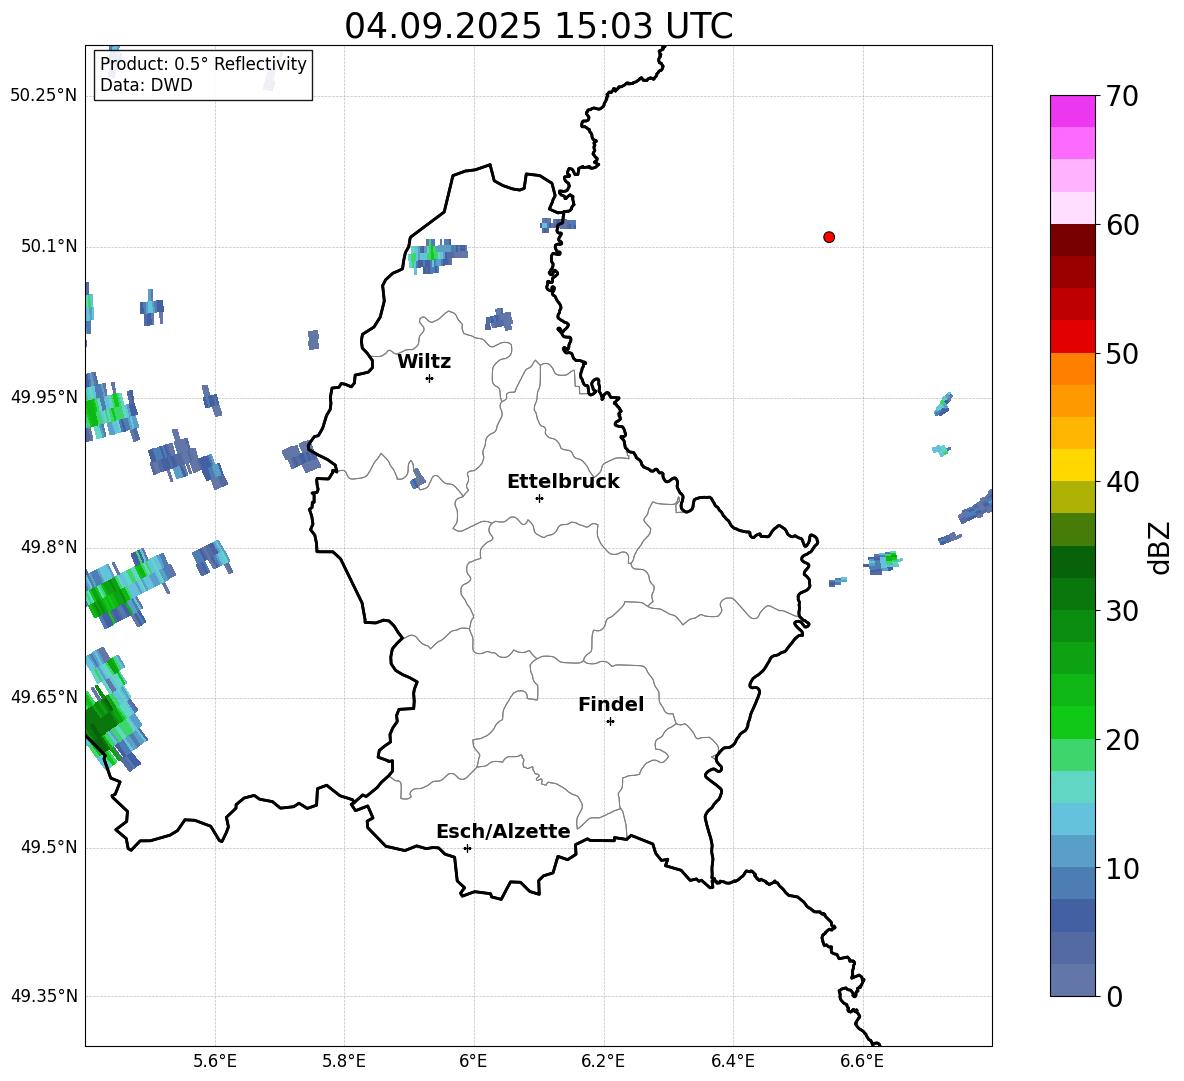
Task: Click the 49.8°N latitude label
Action: (48, 547)
